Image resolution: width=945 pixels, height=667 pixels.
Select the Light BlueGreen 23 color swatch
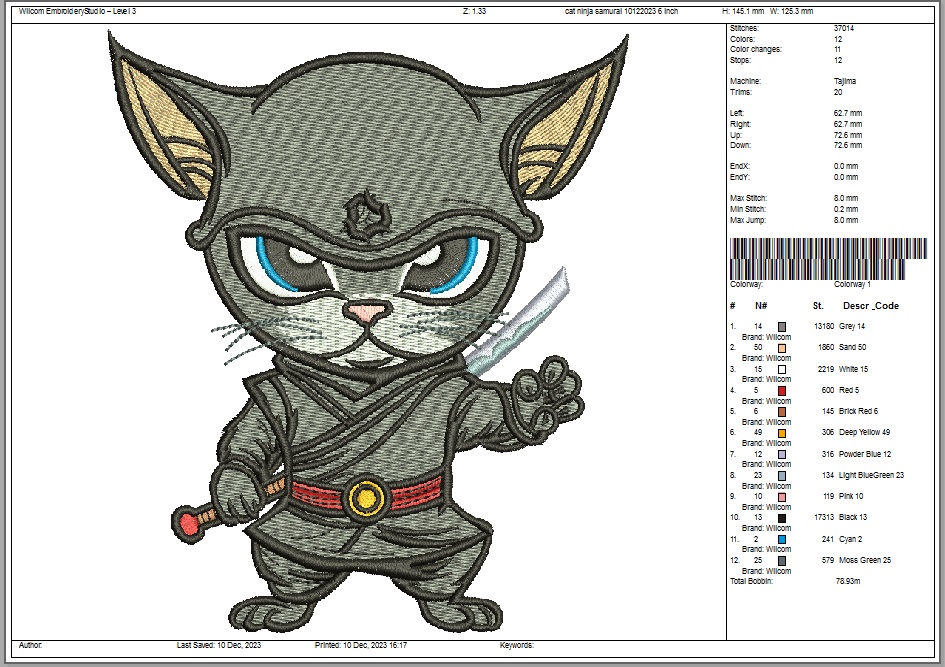782,476
